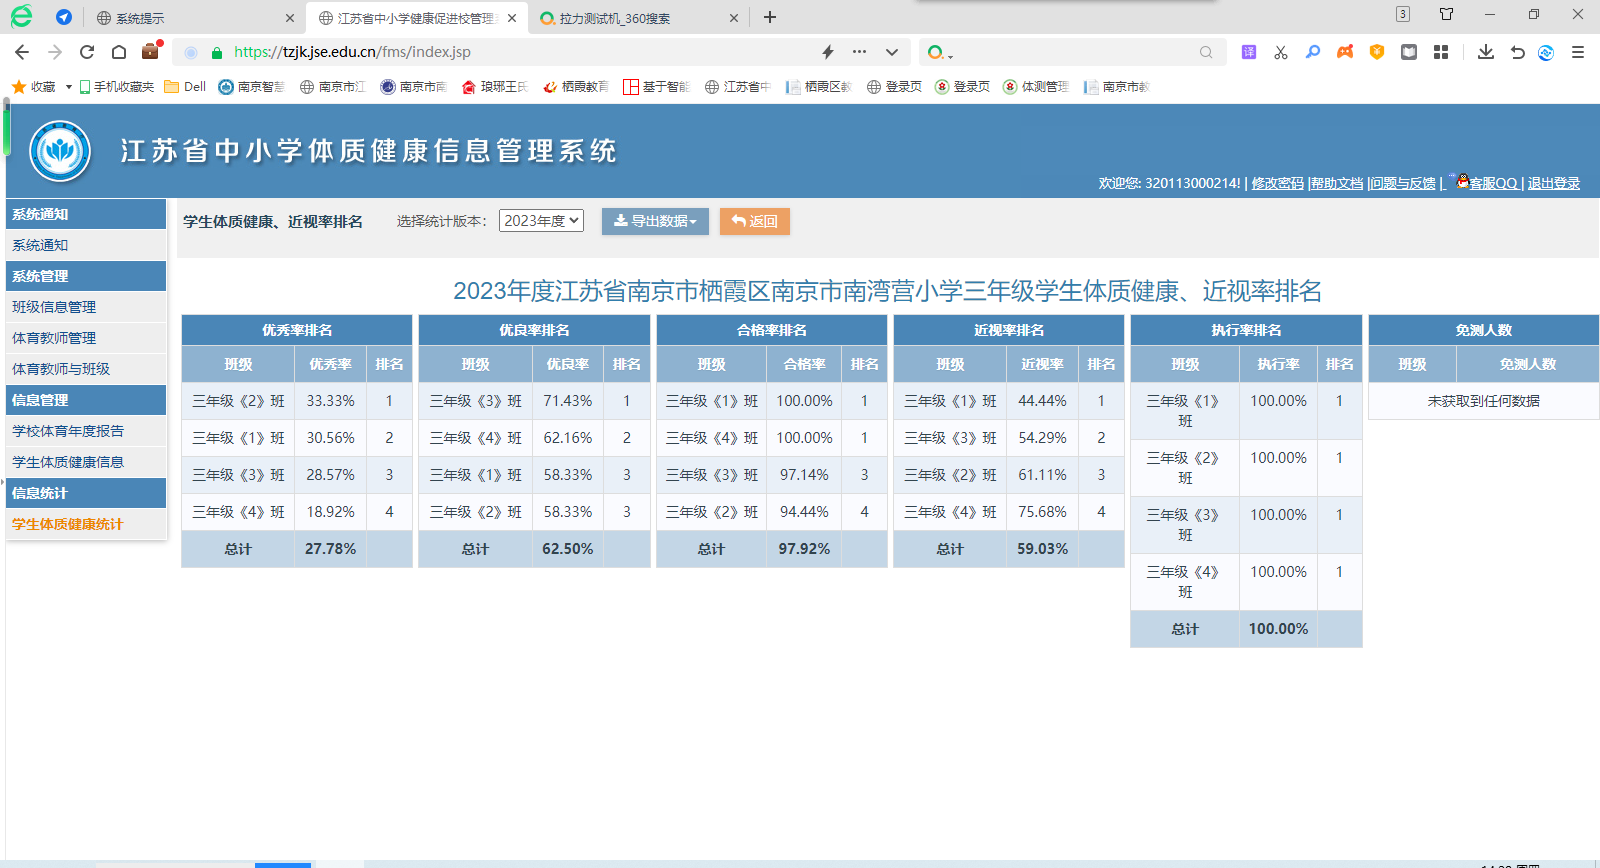
Task: Open the browser home page icon
Action: point(119,52)
